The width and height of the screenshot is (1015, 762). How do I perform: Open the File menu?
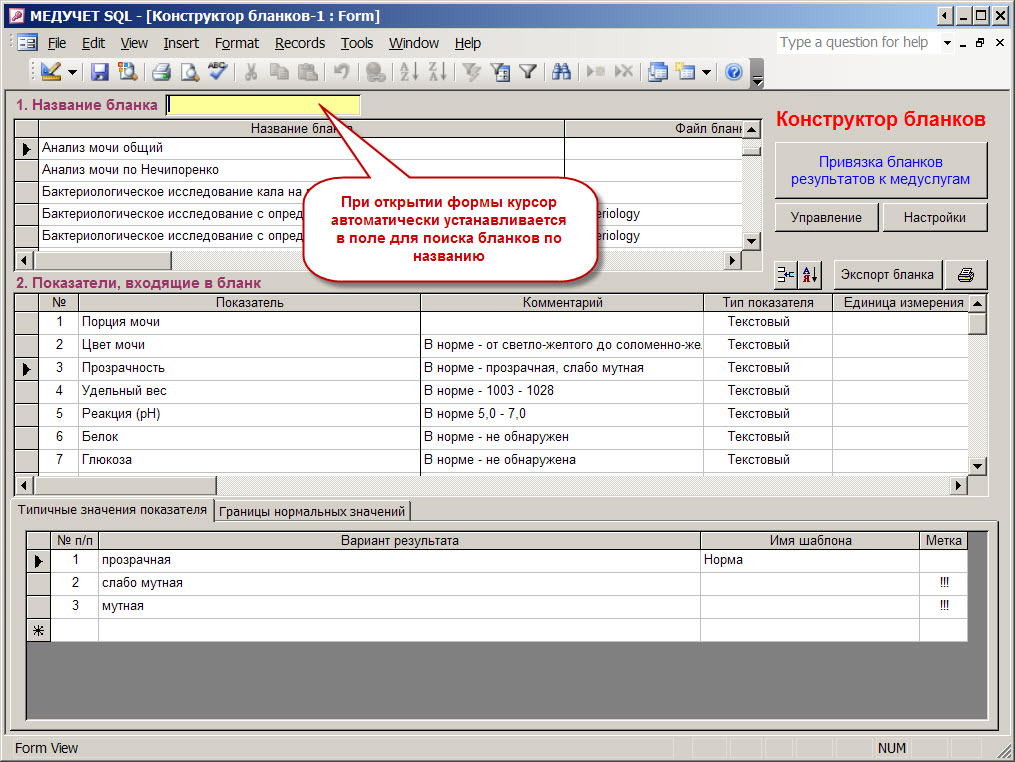(x=57, y=43)
